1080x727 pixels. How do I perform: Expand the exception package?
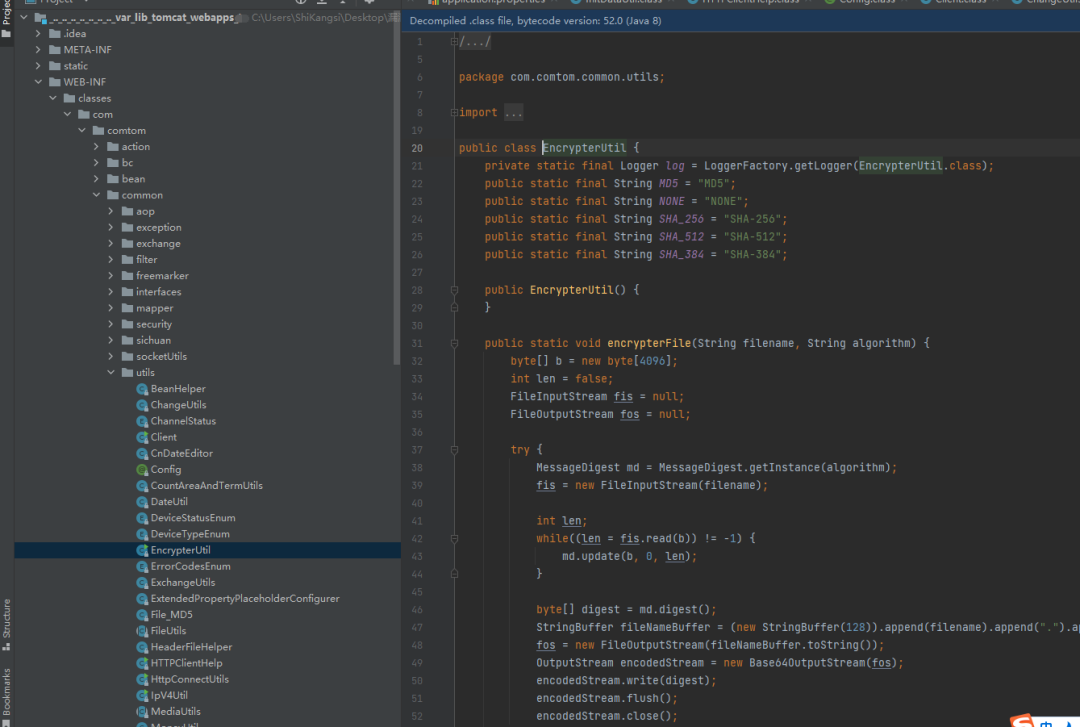coord(111,227)
